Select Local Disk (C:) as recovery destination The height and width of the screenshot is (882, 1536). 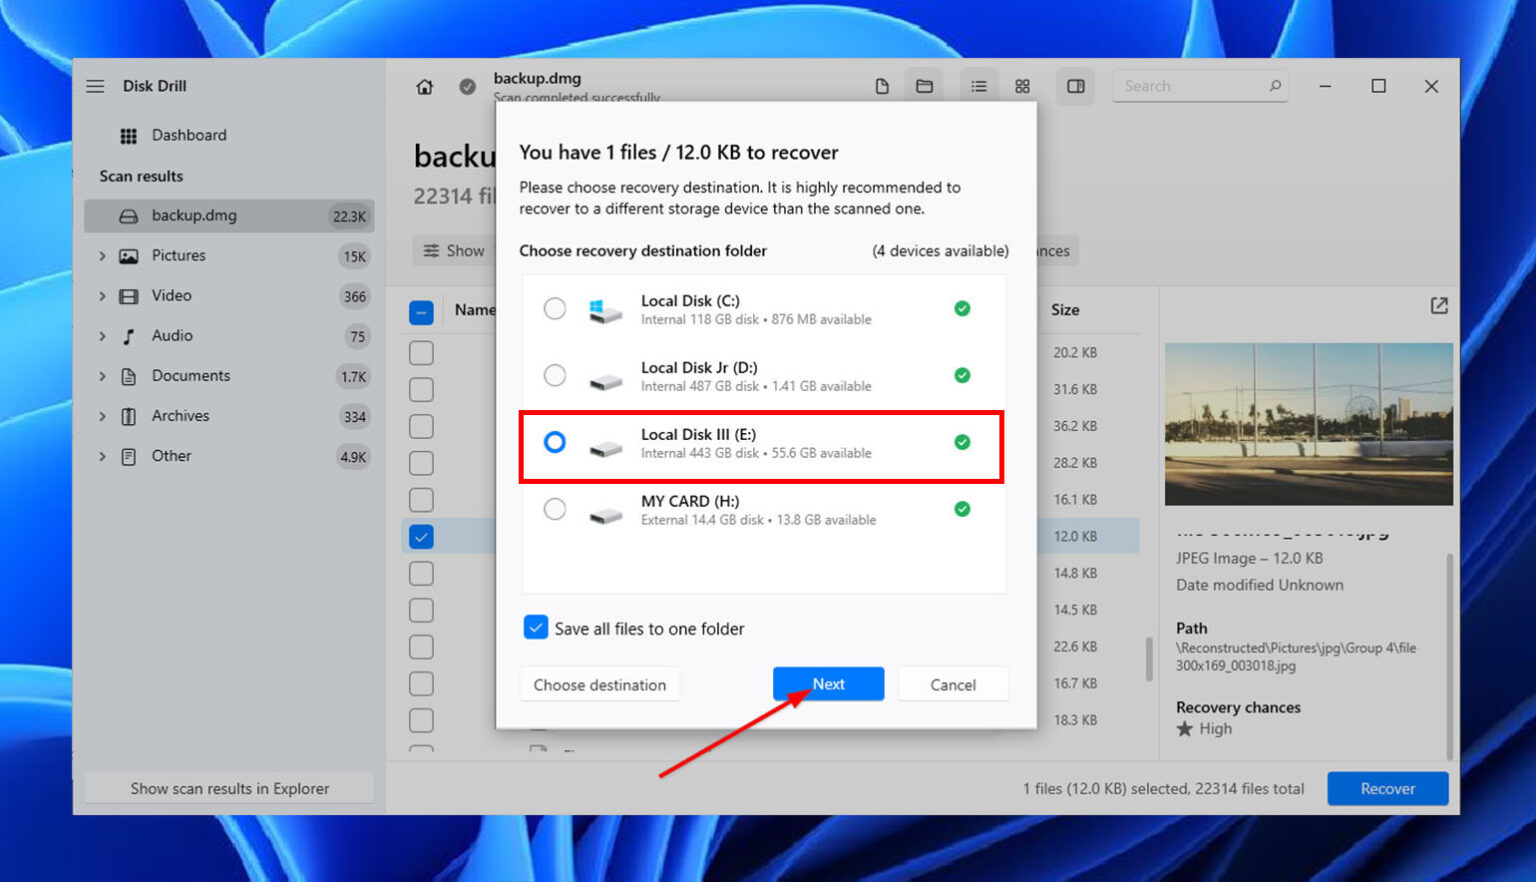555,308
